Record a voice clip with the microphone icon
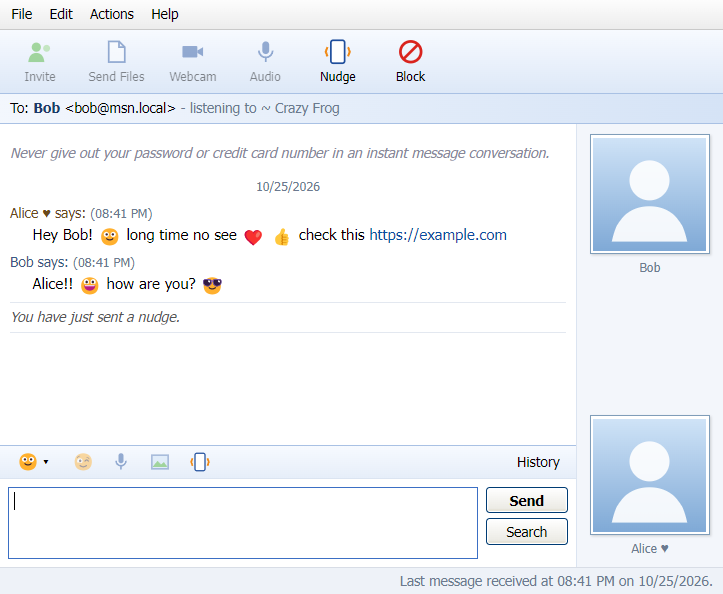This screenshot has width=723, height=594. coord(121,462)
